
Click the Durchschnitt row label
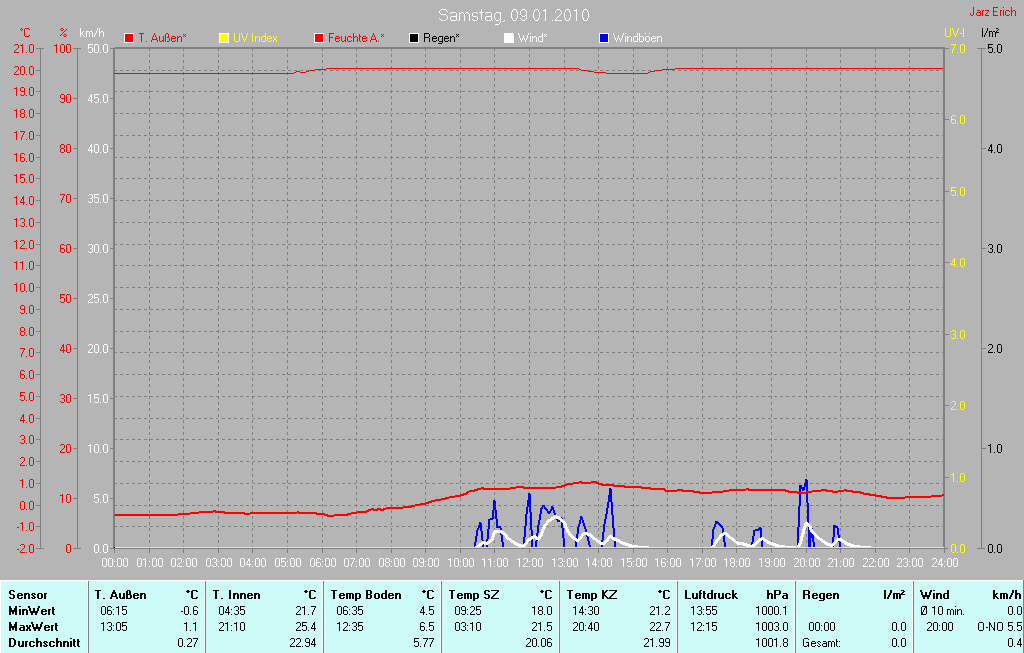44,643
